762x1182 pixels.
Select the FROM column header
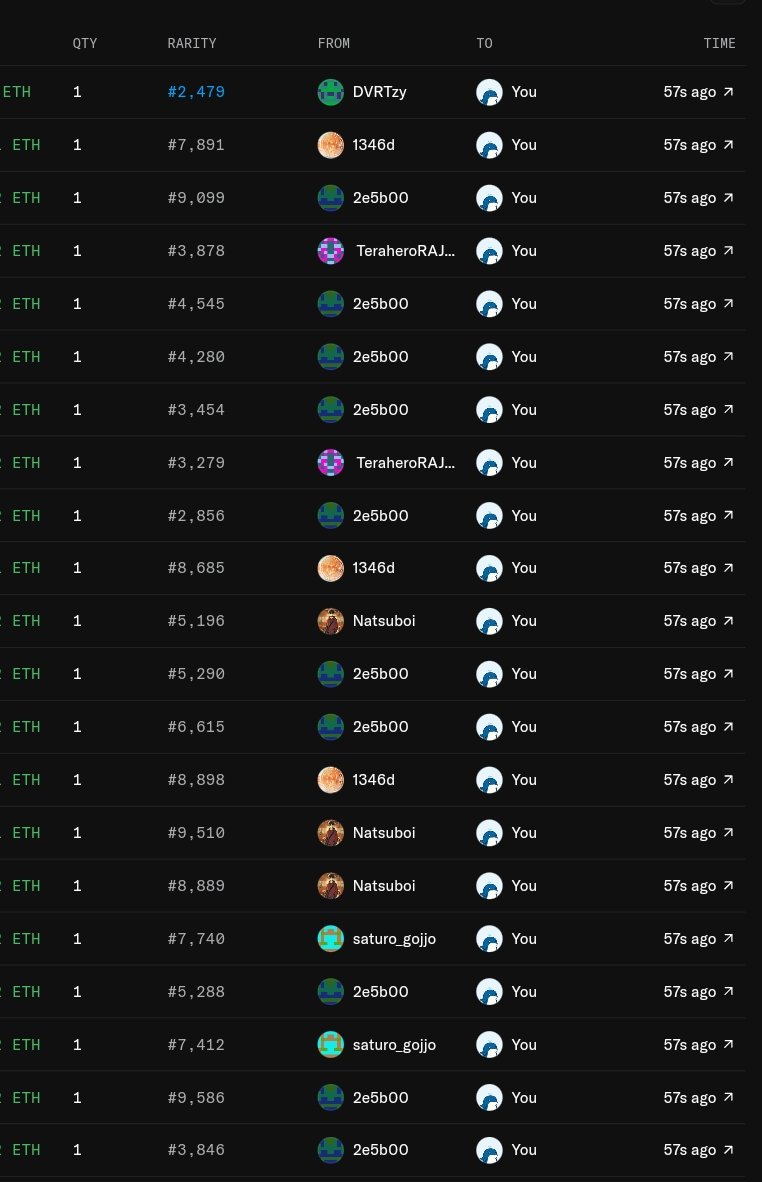pos(333,44)
